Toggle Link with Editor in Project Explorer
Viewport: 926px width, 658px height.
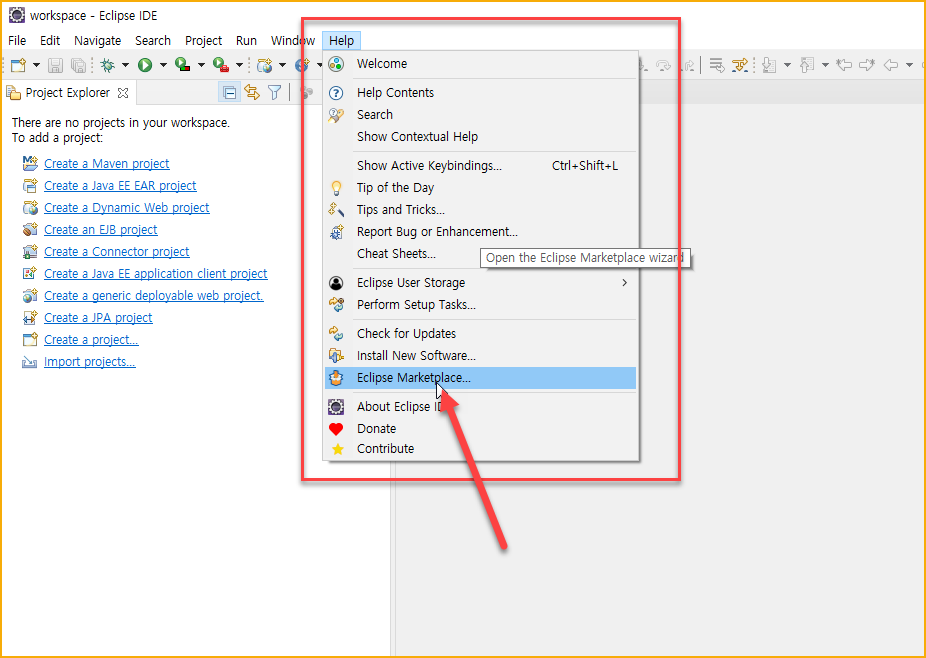click(x=252, y=93)
